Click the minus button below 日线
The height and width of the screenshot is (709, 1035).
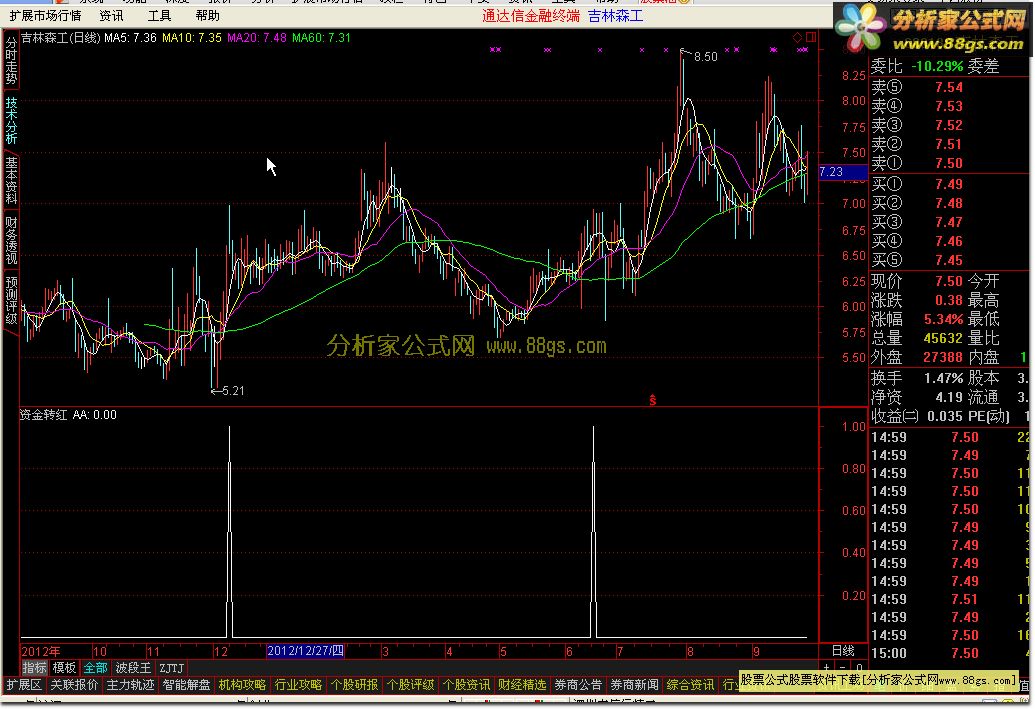tap(843, 667)
